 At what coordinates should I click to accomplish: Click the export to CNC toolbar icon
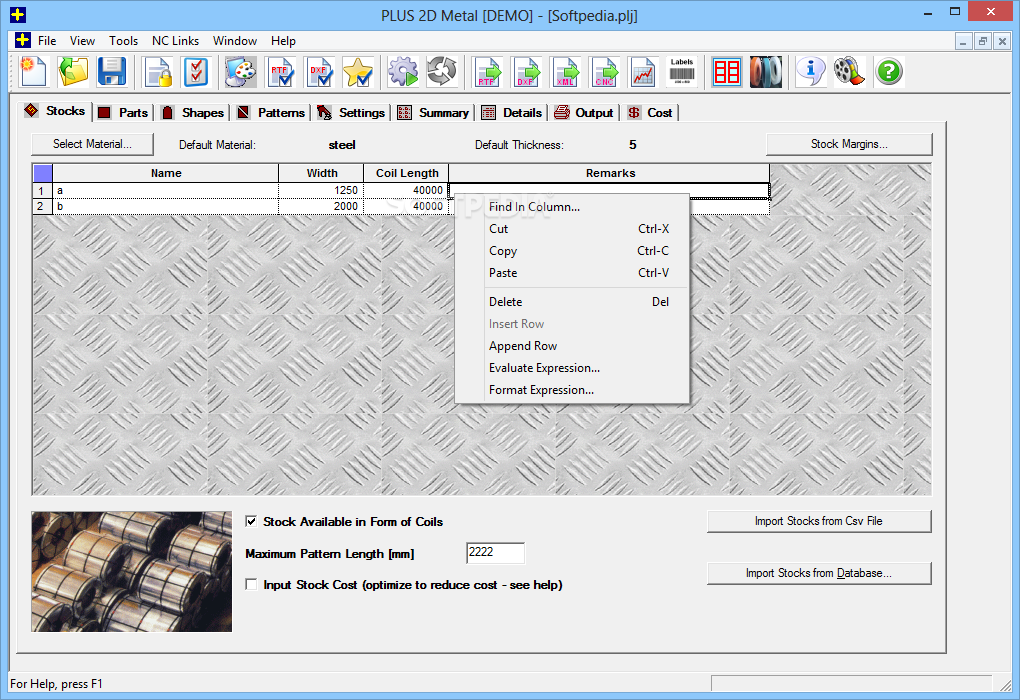click(x=604, y=72)
